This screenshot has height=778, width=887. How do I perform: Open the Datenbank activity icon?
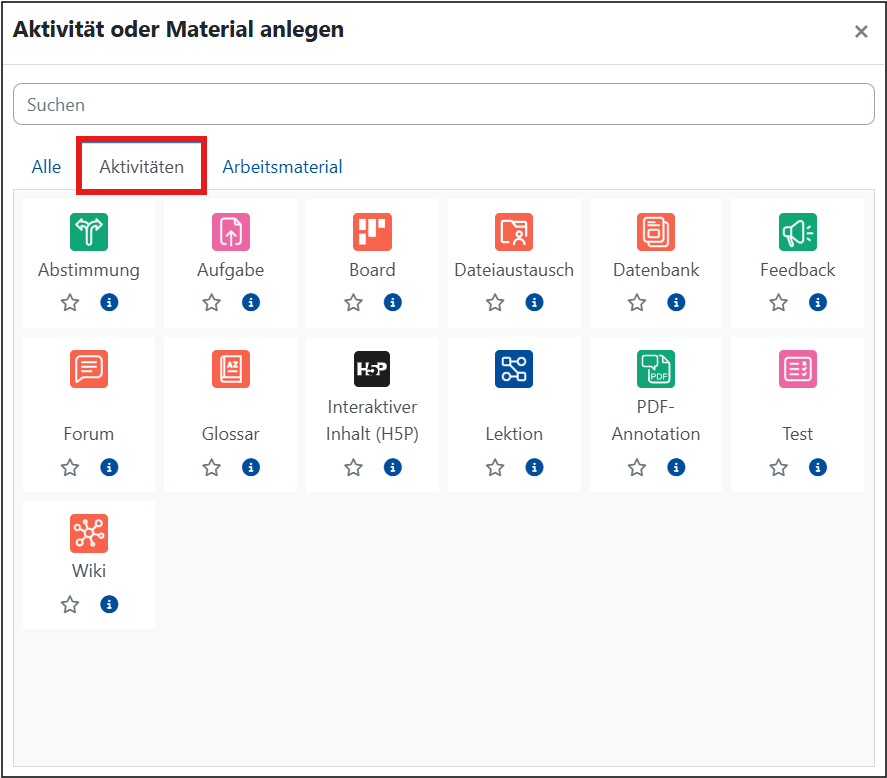pos(656,232)
